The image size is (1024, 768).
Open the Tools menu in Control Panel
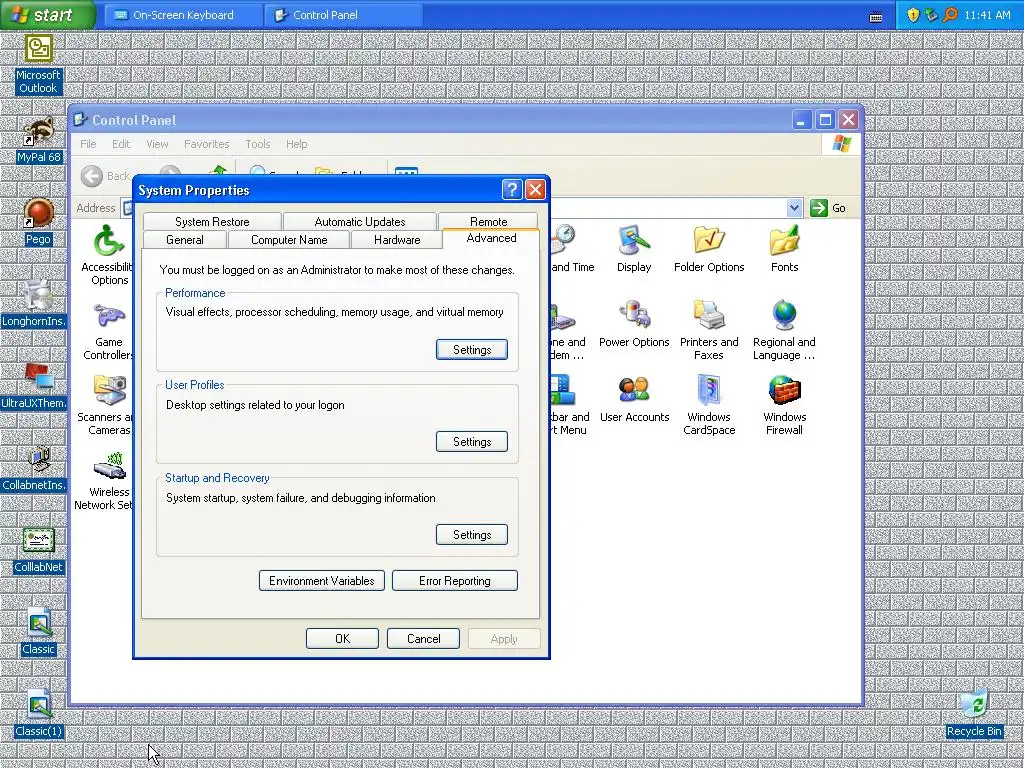tap(257, 144)
